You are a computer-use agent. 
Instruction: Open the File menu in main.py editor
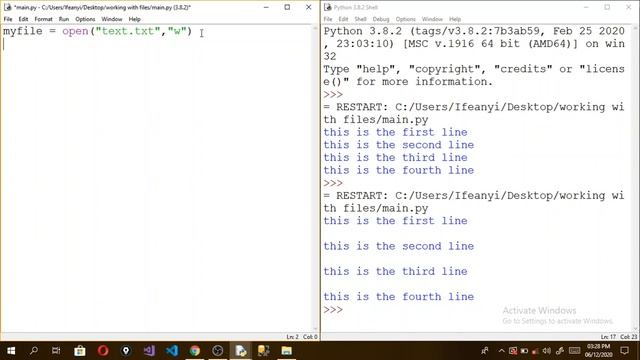pyautogui.click(x=8, y=19)
